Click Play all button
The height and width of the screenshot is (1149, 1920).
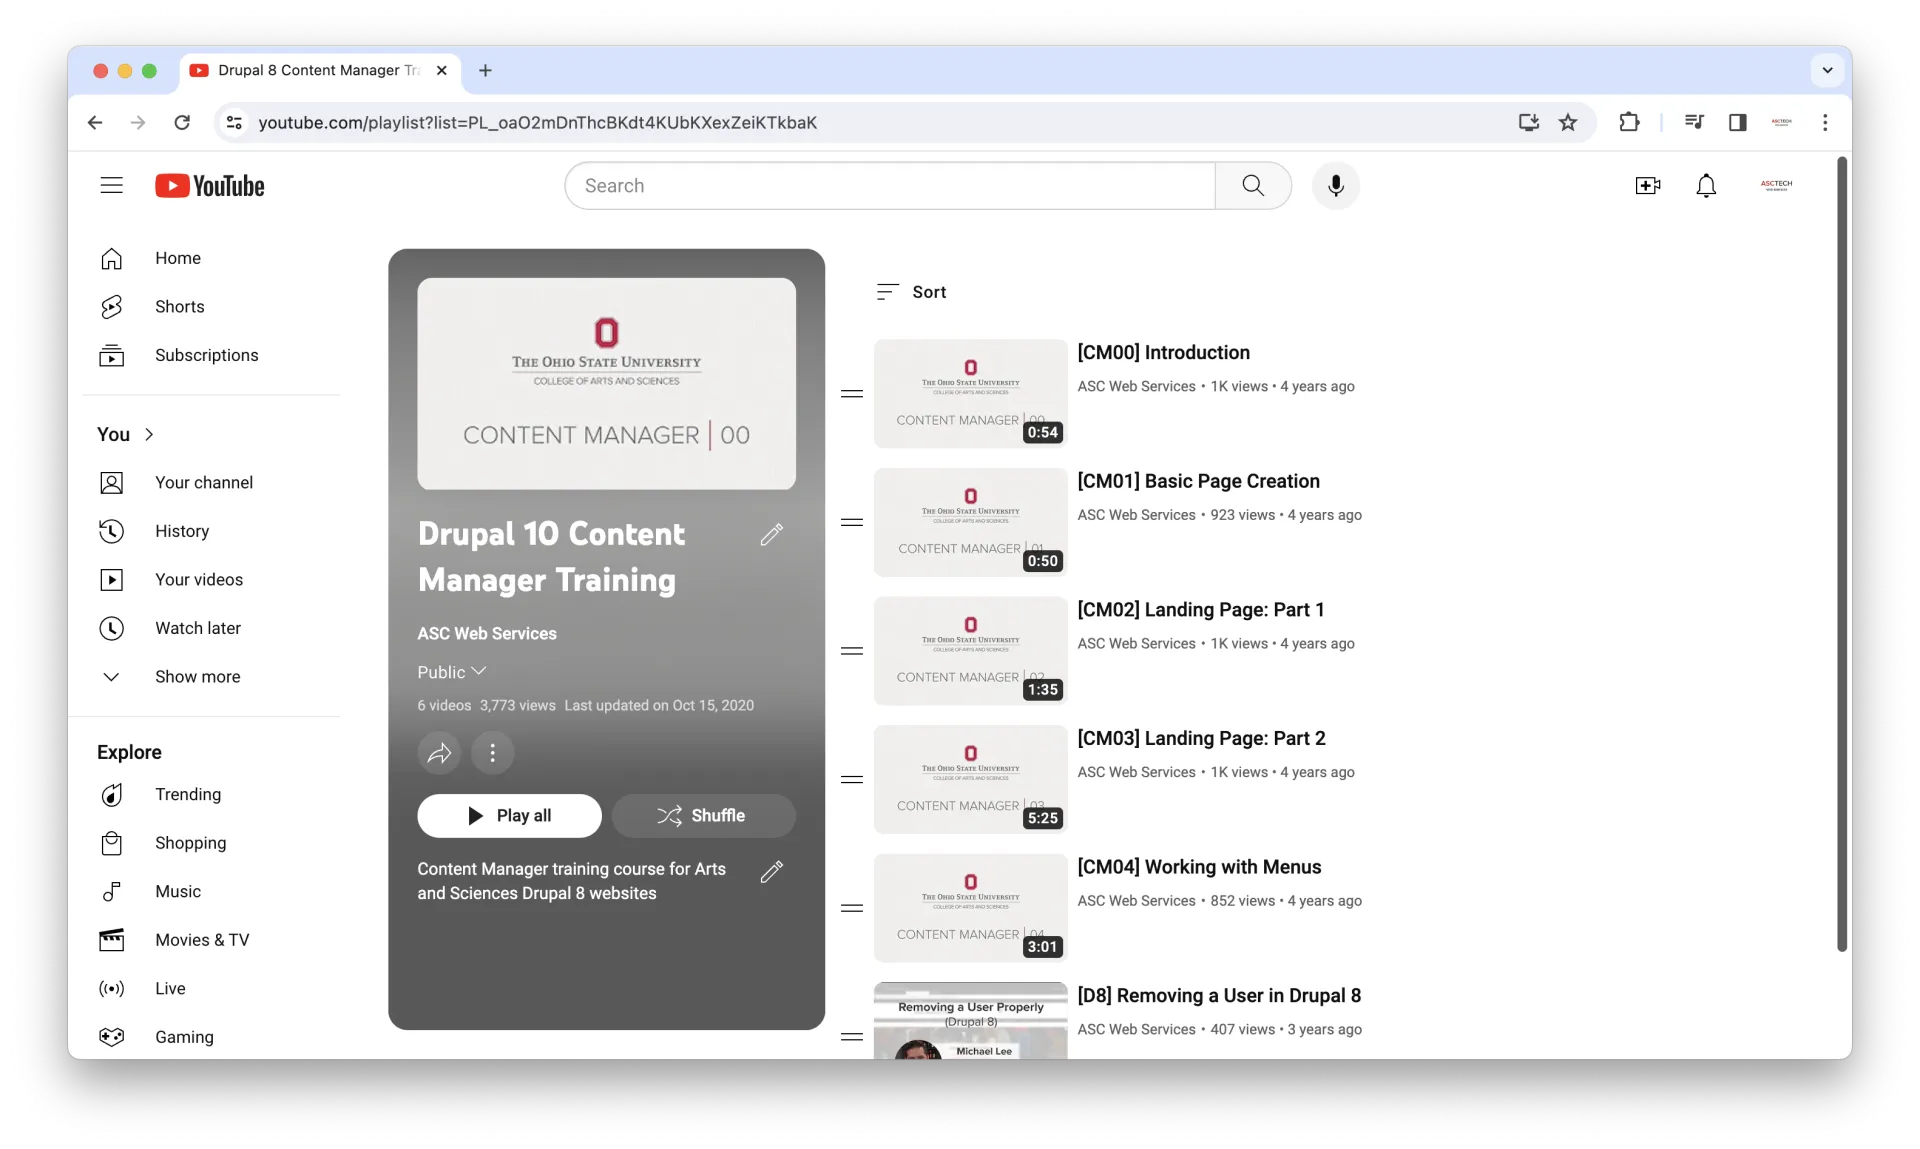coord(509,816)
